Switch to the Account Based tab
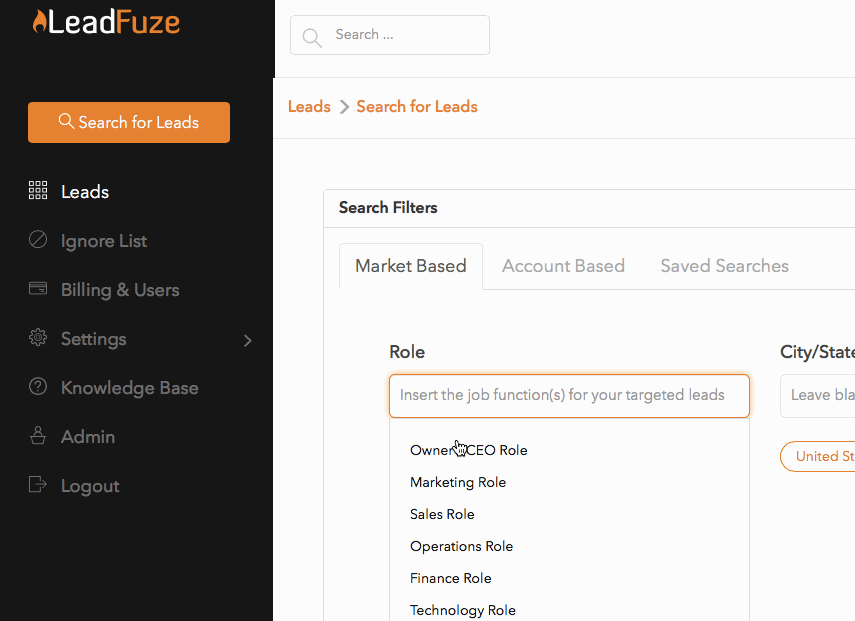The height and width of the screenshot is (621, 855). [563, 266]
